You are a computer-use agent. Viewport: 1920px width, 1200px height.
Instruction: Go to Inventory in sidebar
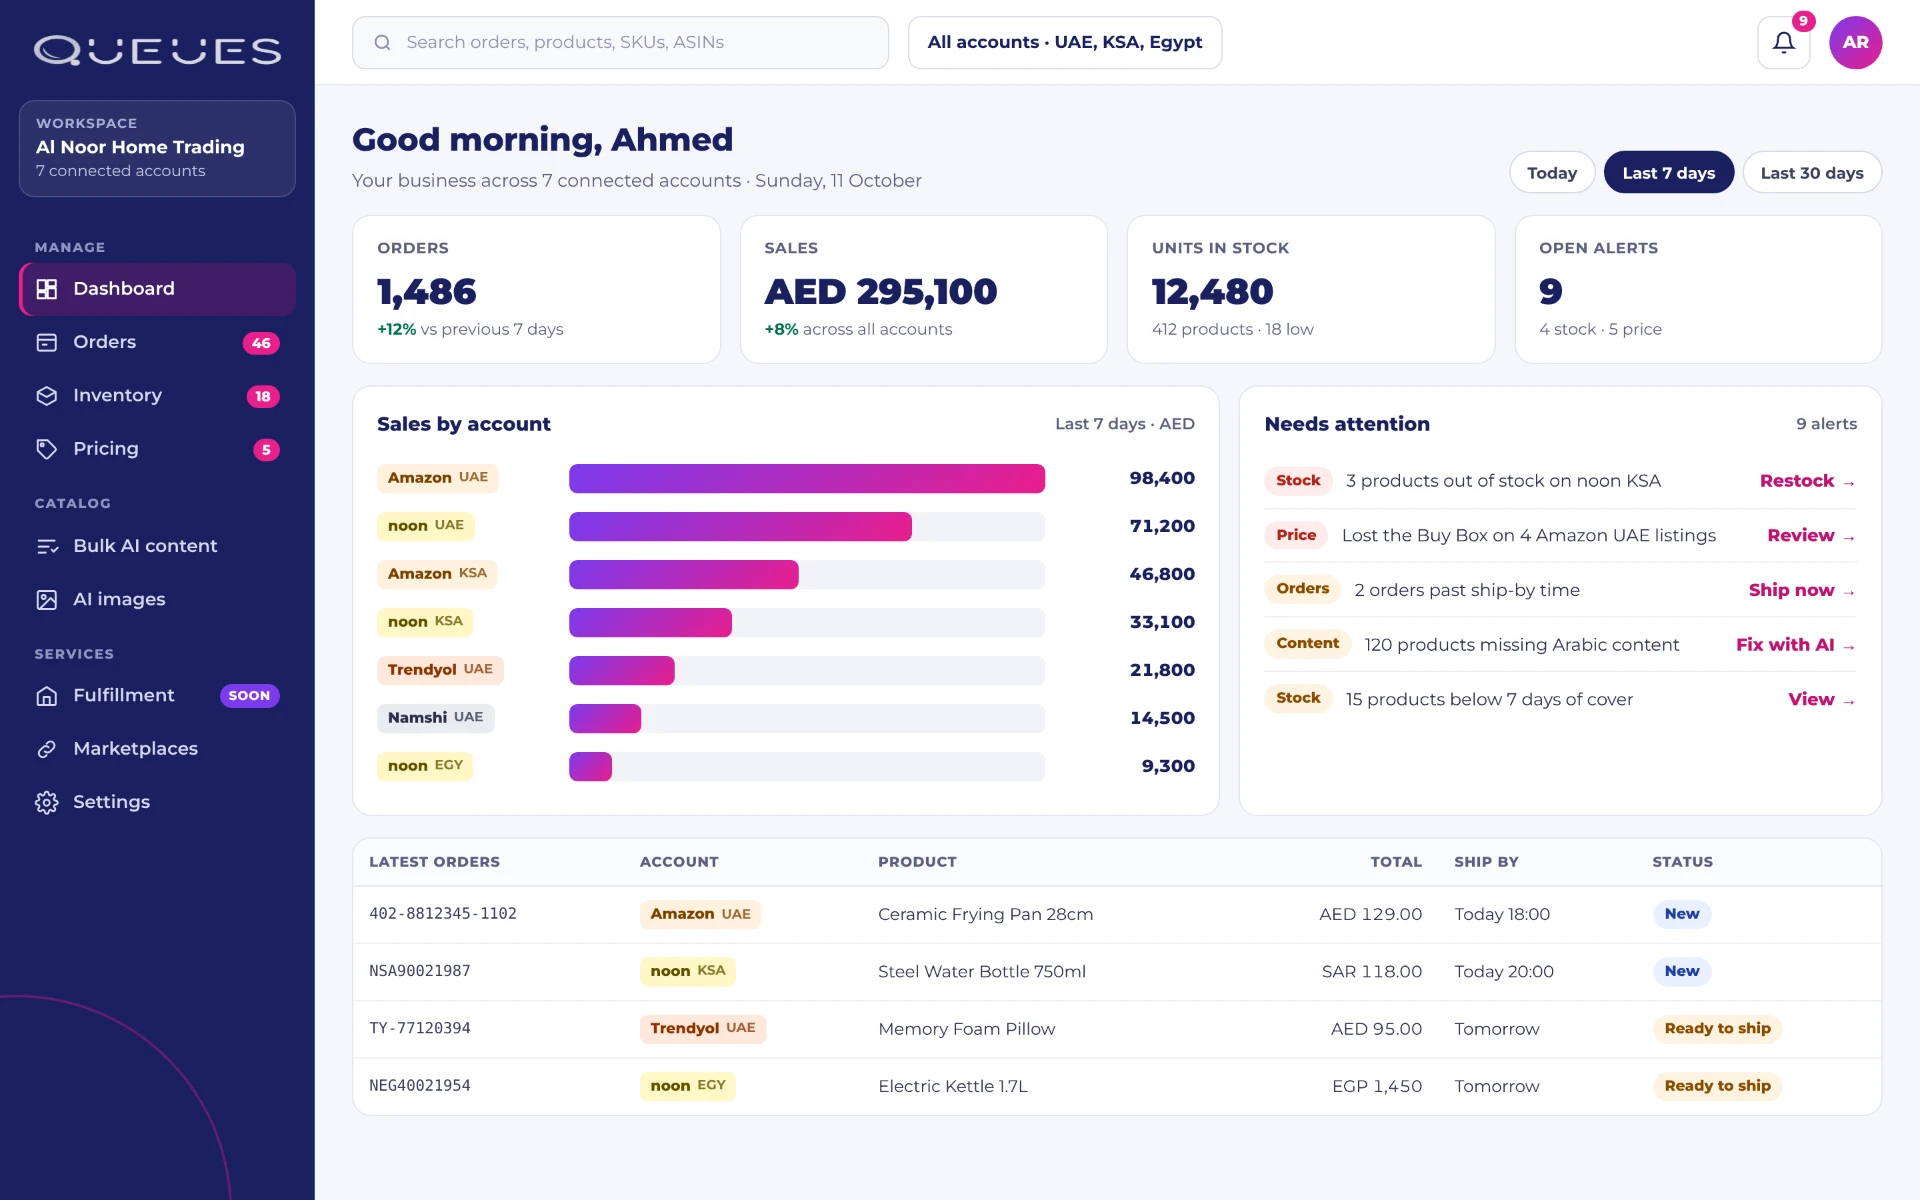tap(157, 395)
